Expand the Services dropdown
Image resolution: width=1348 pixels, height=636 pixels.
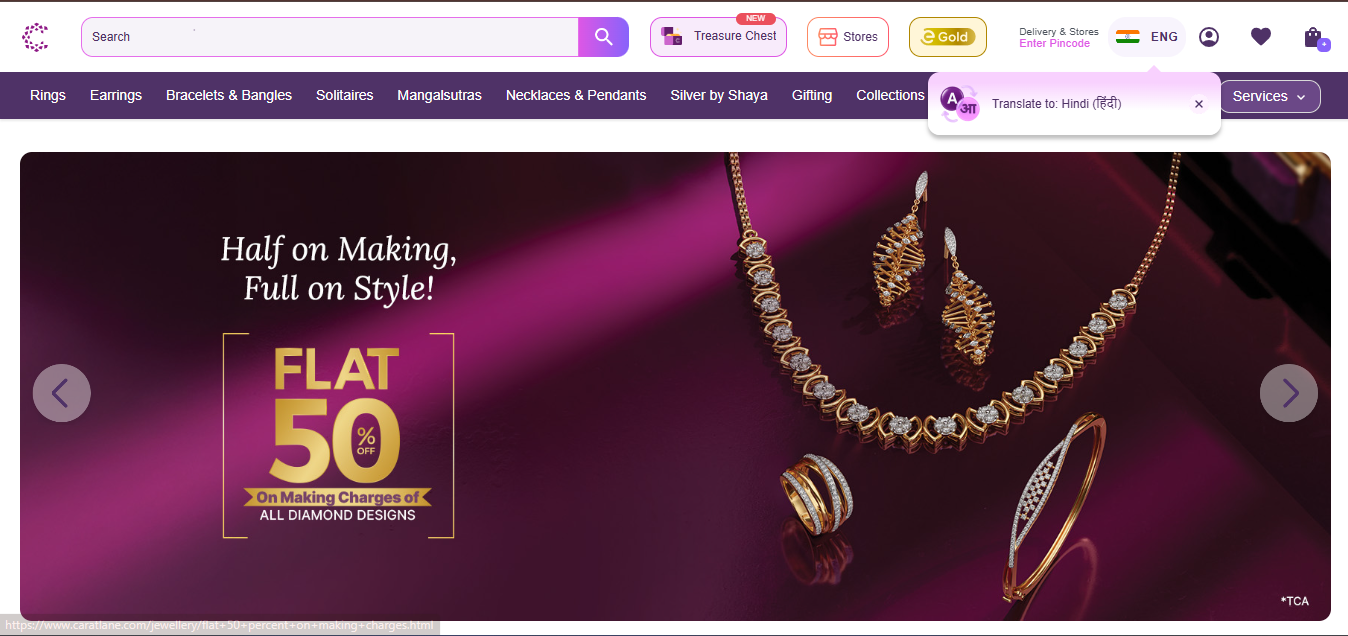(x=1268, y=96)
